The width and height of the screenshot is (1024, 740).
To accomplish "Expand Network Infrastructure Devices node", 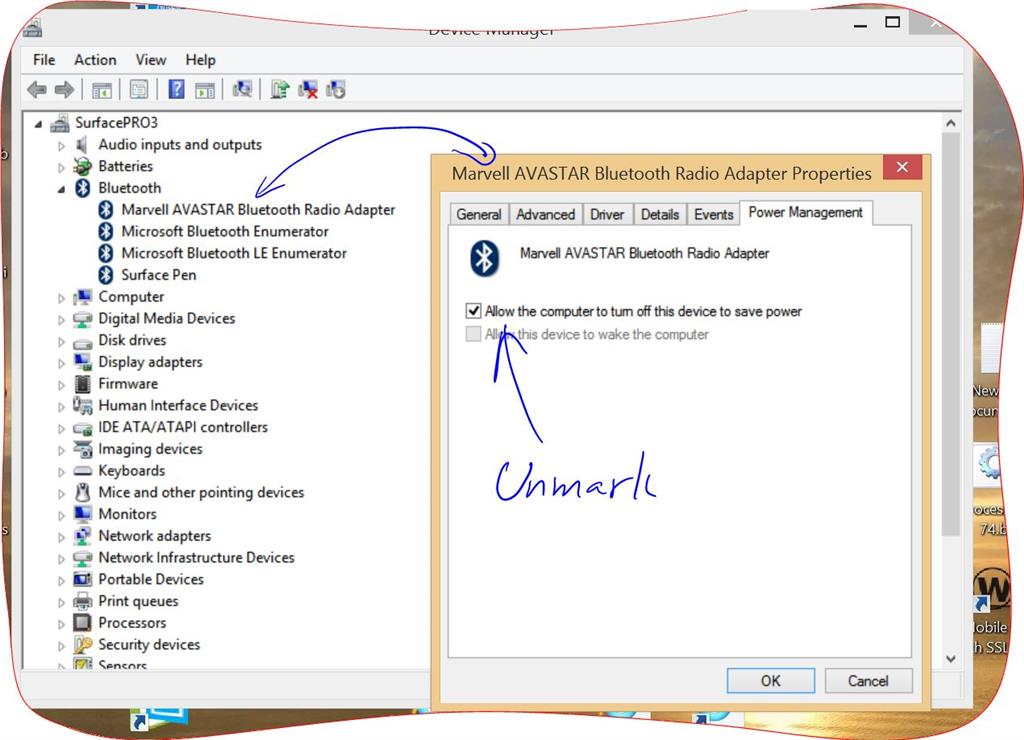I will [x=61, y=559].
